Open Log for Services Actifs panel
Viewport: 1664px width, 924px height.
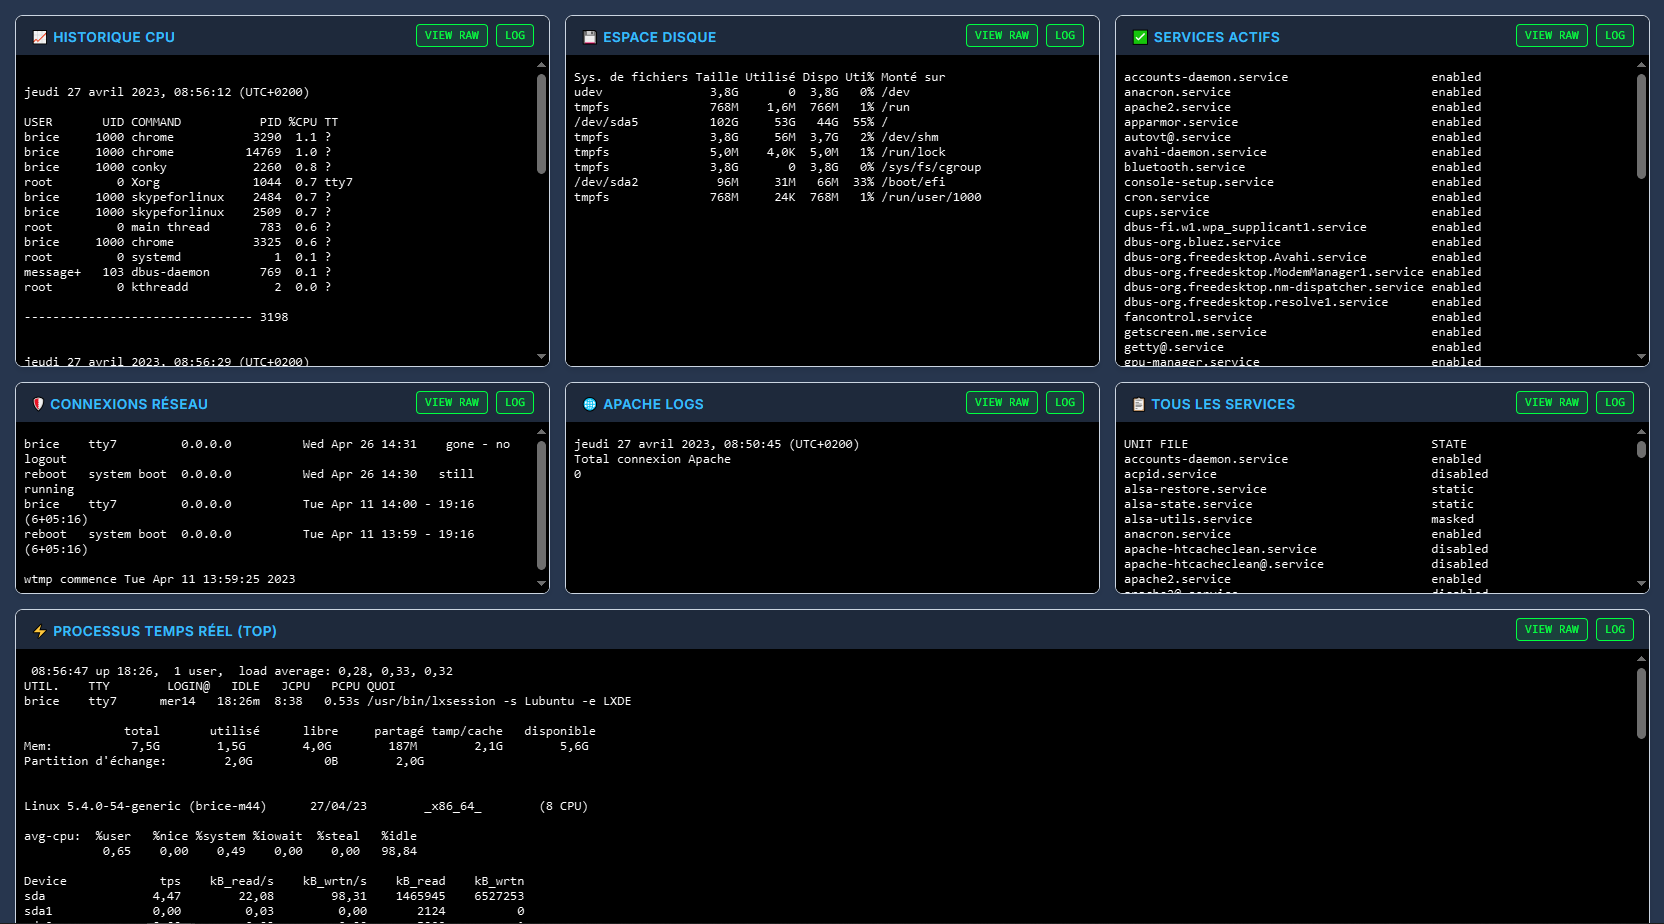pos(1615,35)
